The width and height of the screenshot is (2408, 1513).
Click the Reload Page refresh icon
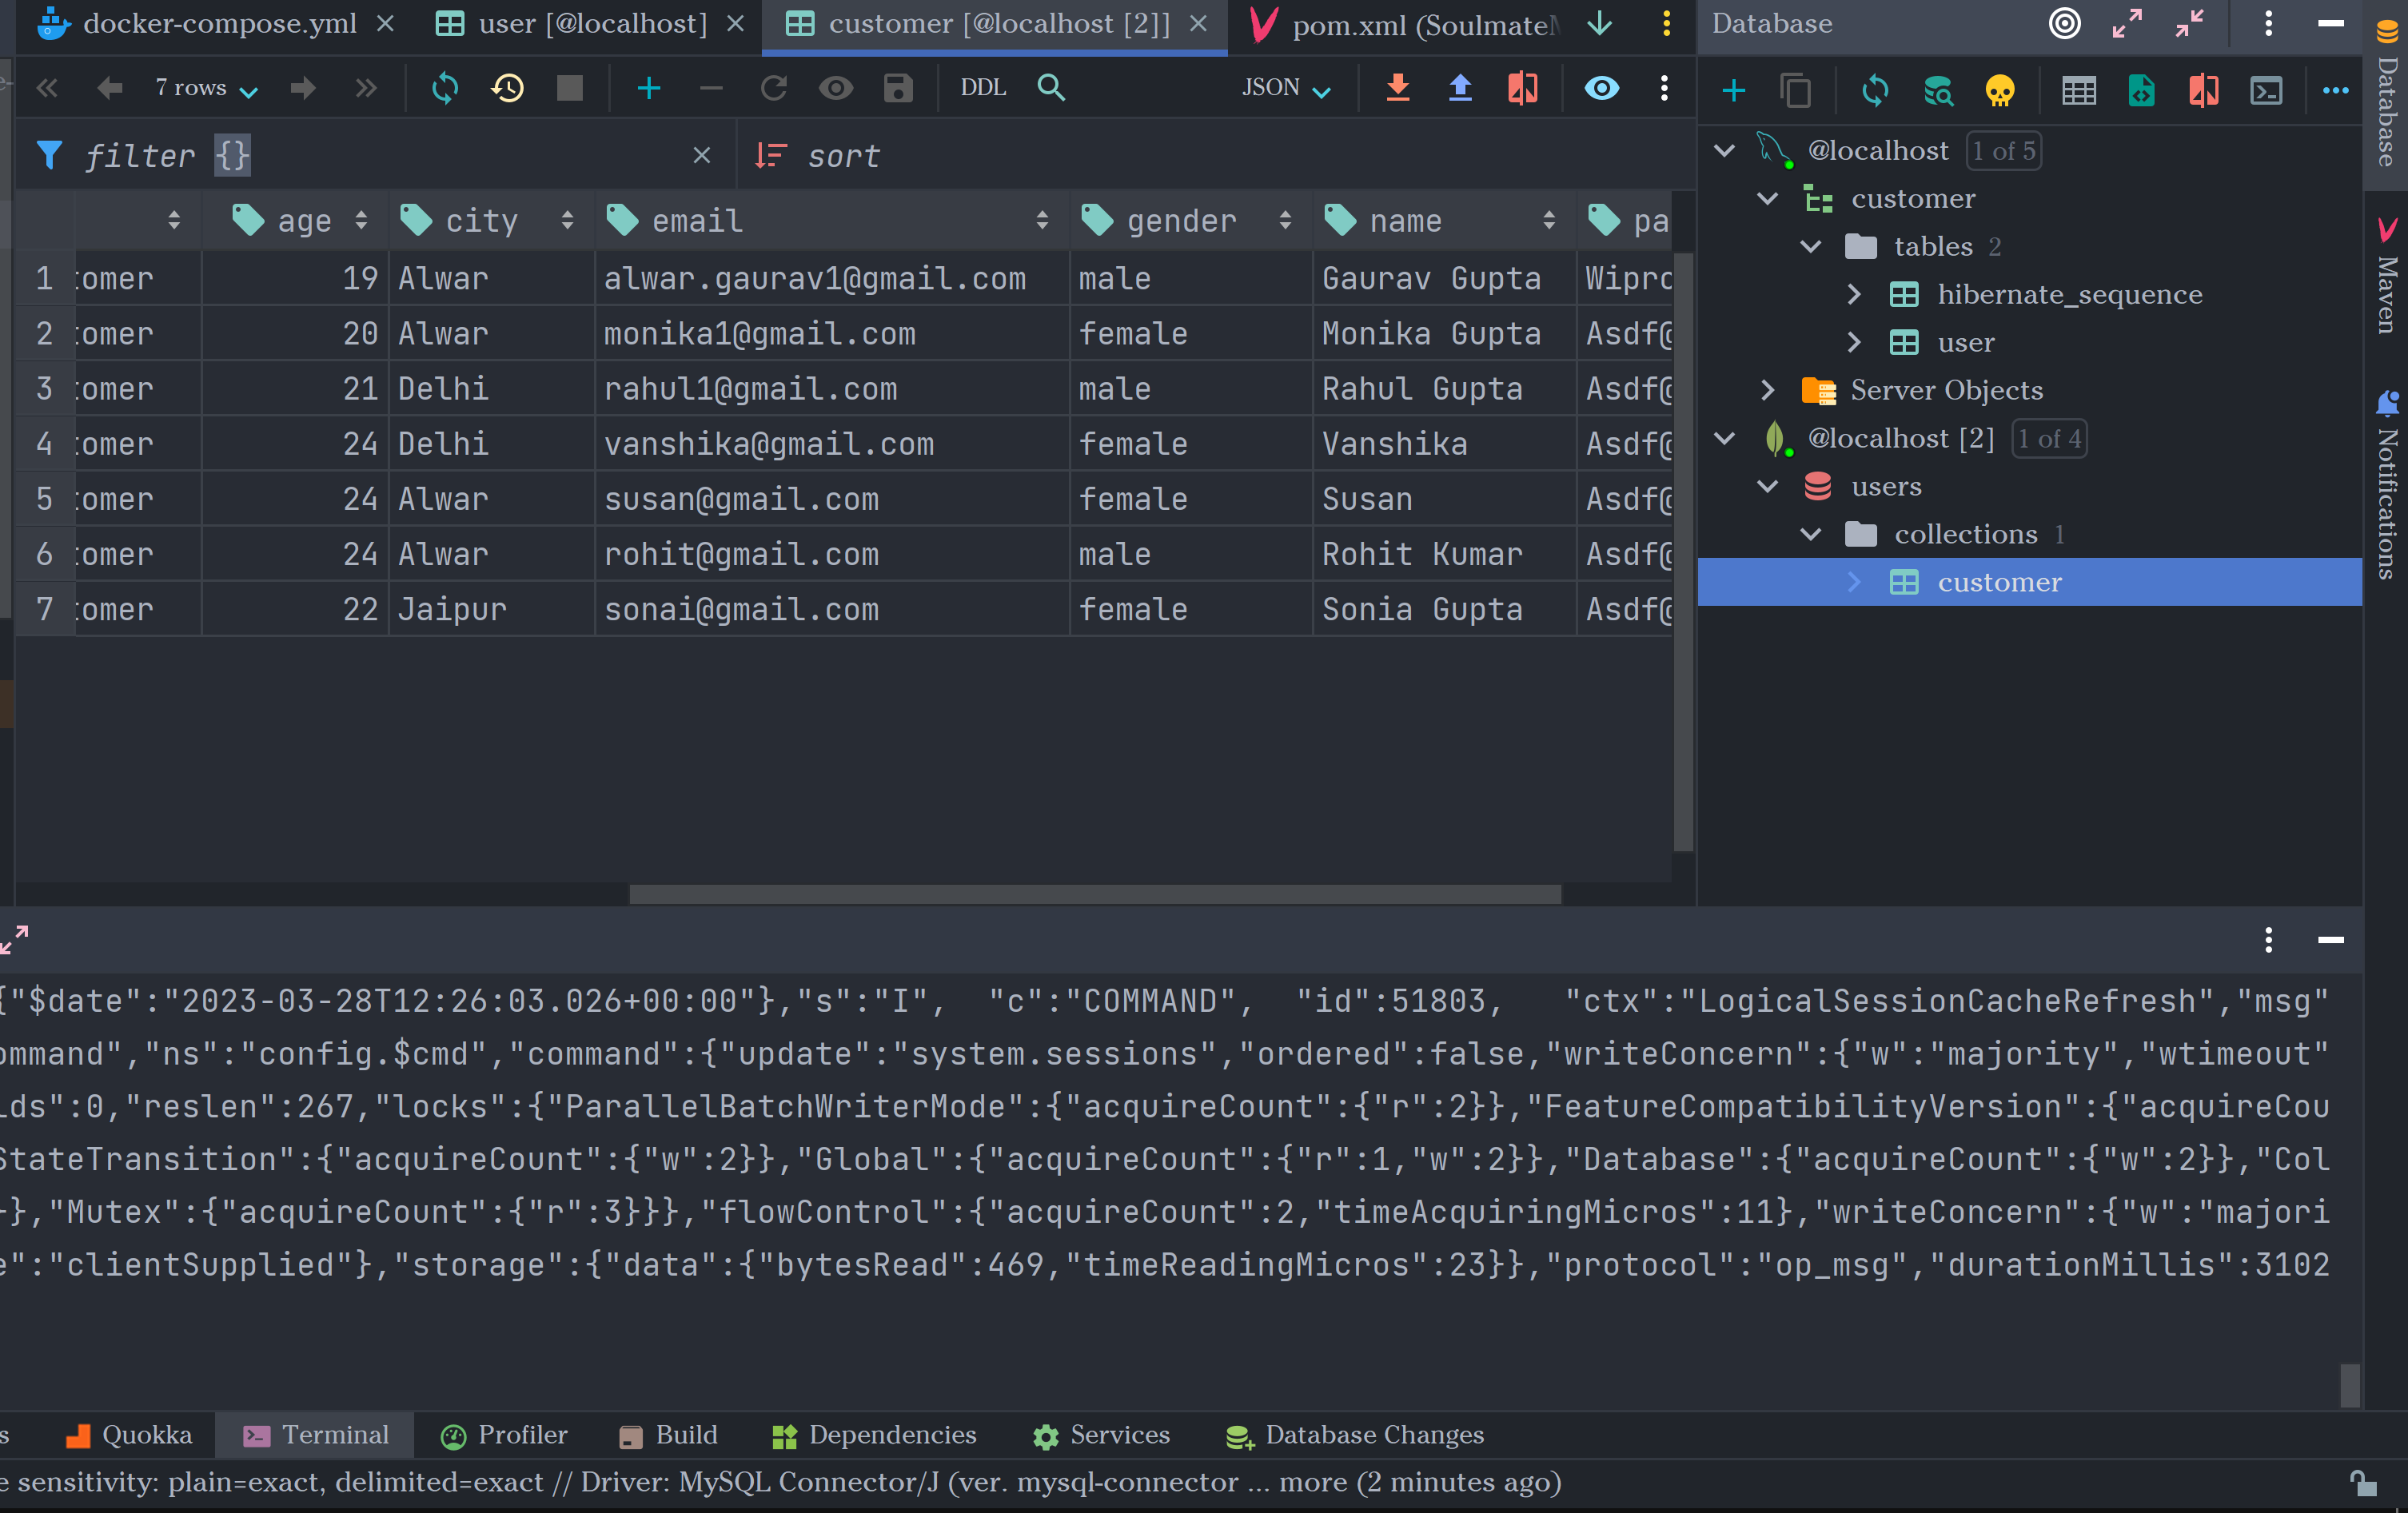tap(445, 88)
